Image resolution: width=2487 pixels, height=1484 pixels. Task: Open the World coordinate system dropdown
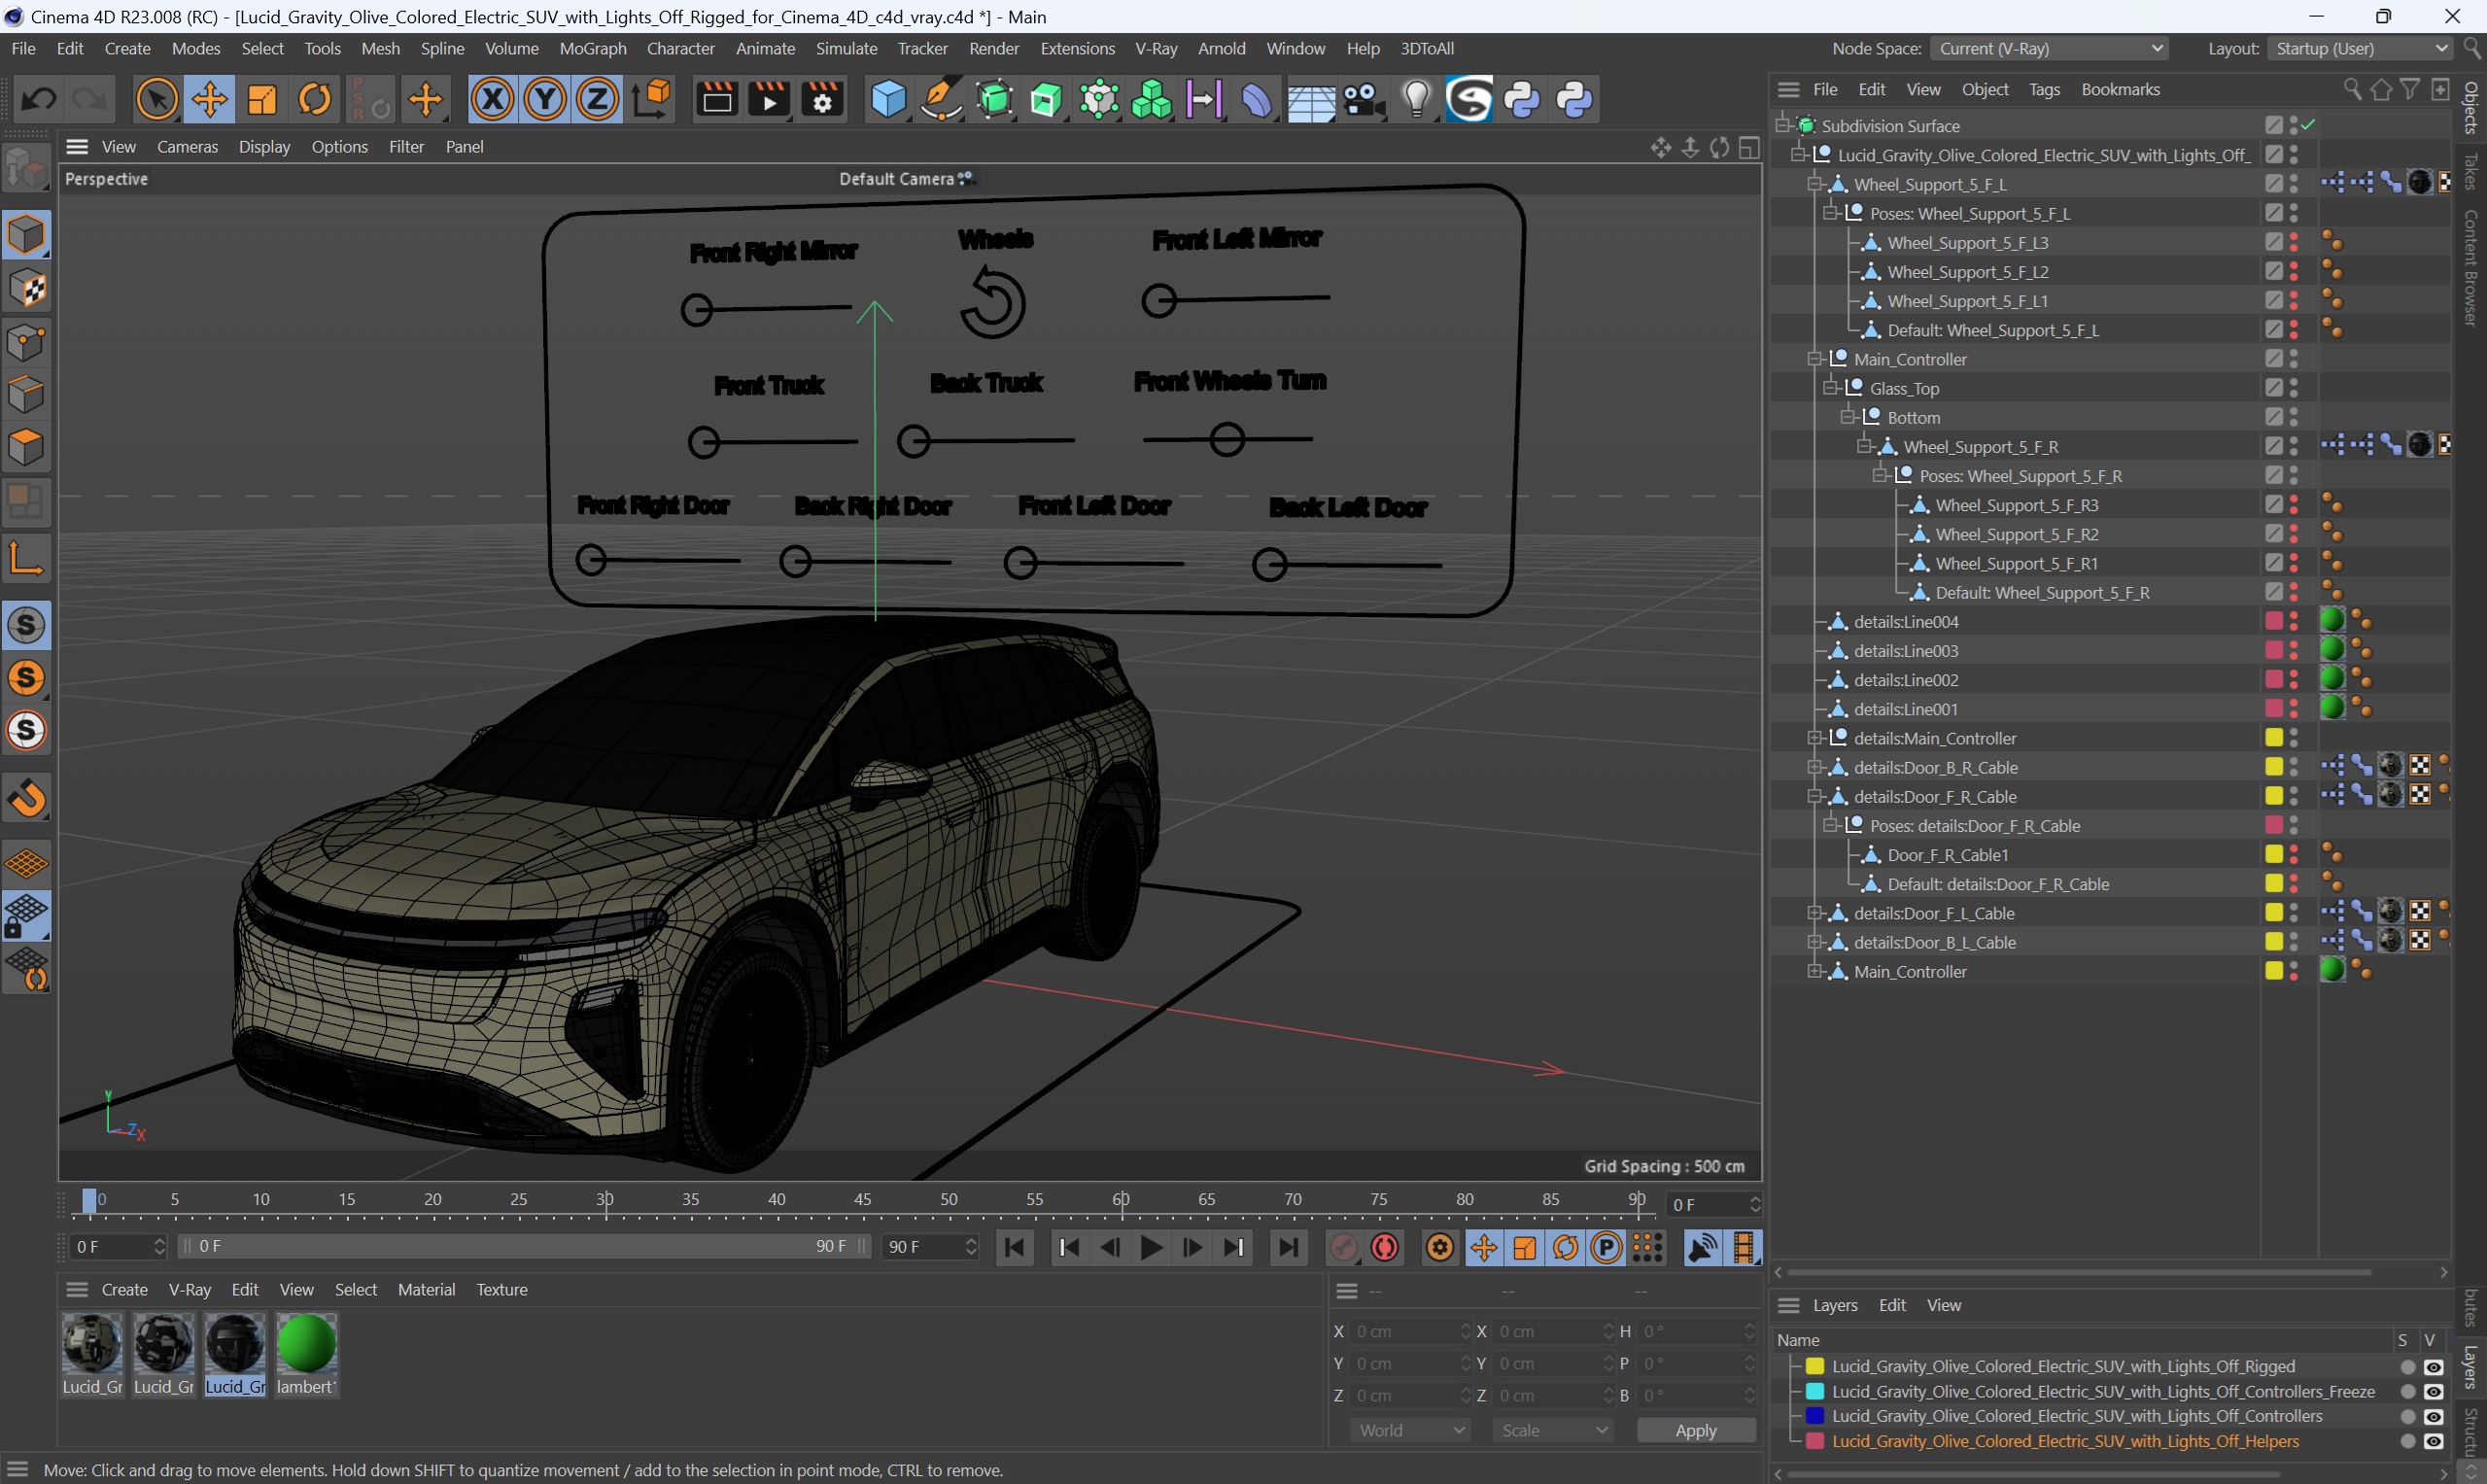pos(1409,1431)
